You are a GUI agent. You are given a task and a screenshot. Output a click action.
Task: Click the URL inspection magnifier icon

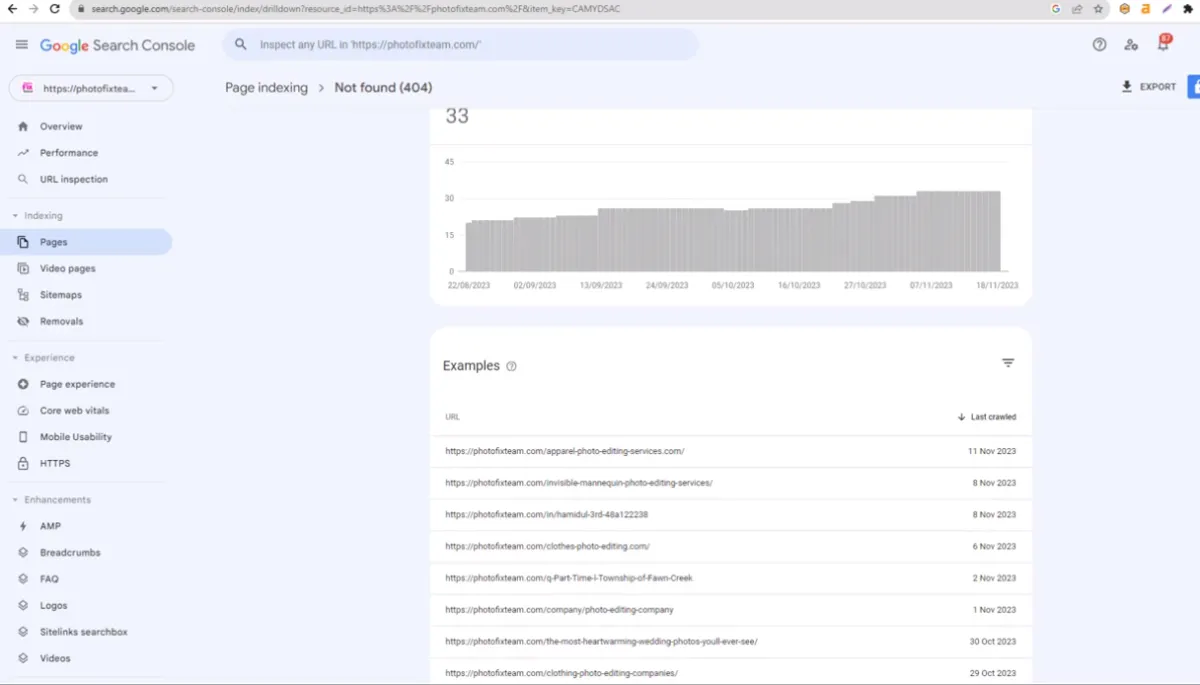pos(23,180)
